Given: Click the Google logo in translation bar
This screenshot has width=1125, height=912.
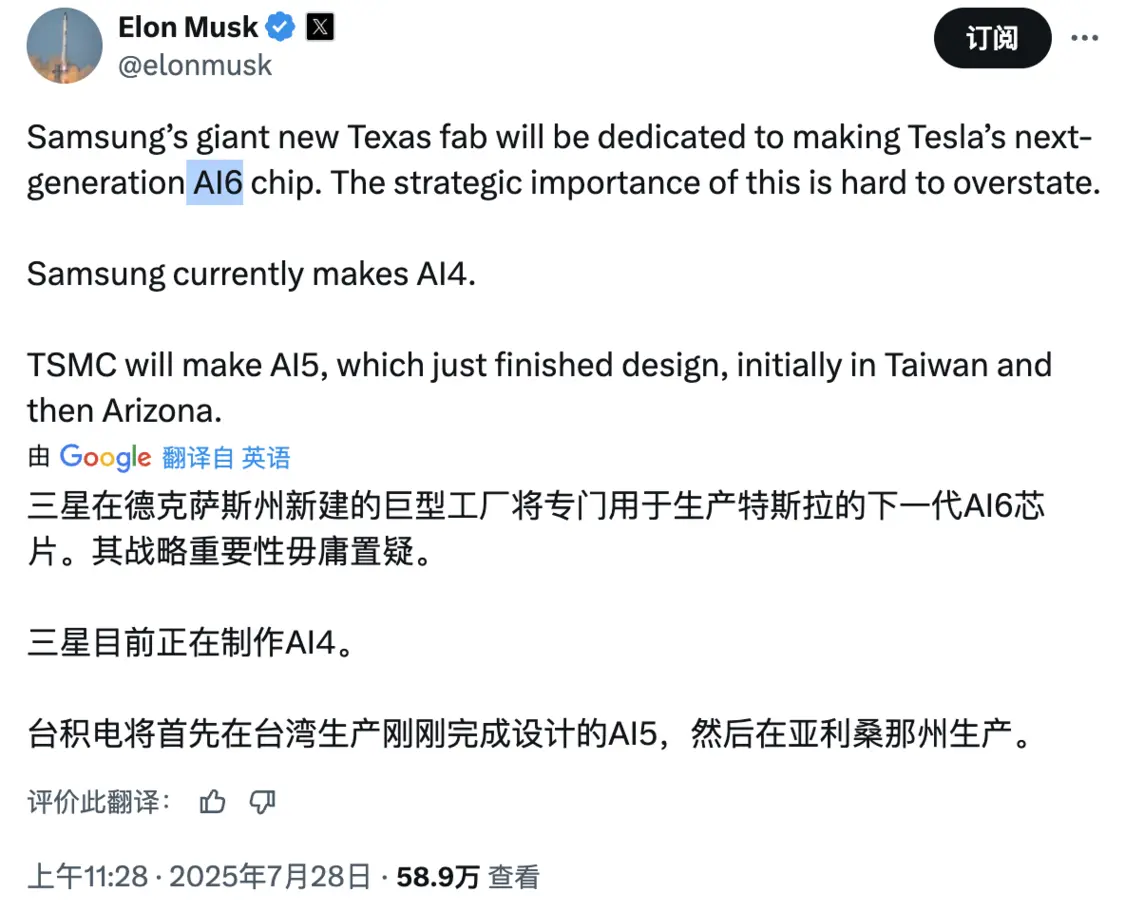Looking at the screenshot, I should pos(104,457).
